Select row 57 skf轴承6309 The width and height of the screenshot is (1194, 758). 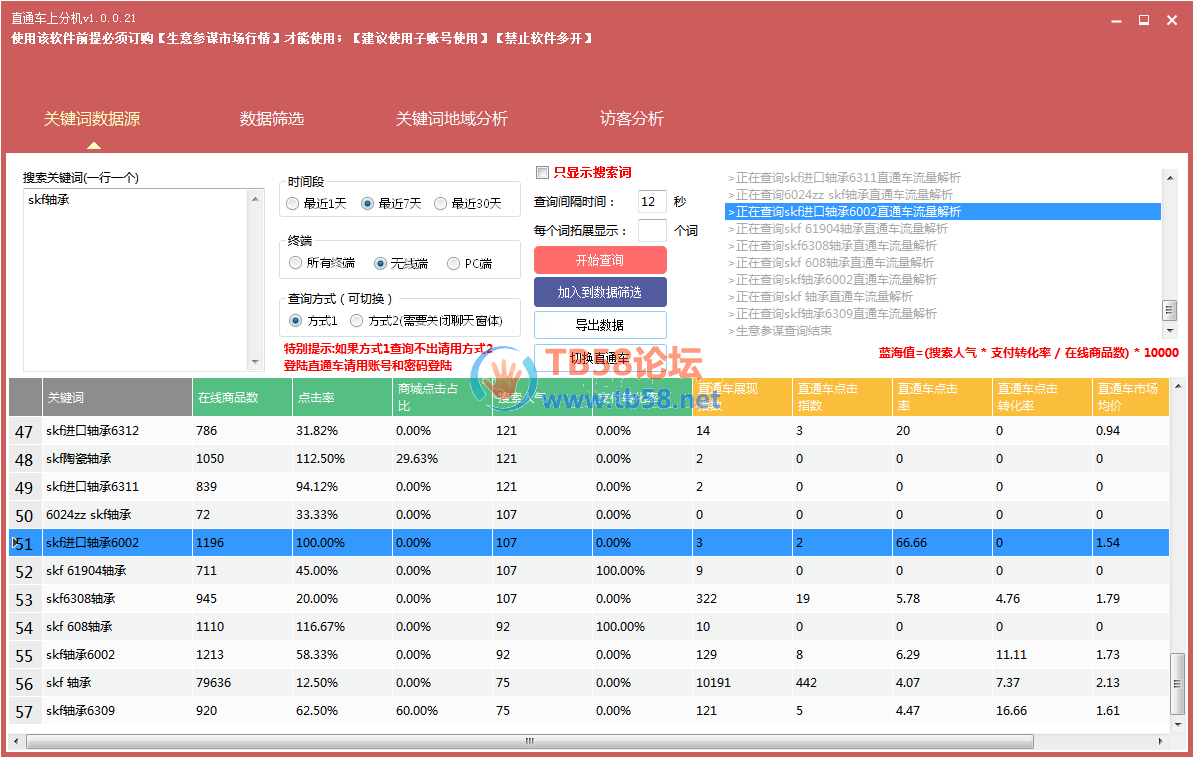pos(589,711)
